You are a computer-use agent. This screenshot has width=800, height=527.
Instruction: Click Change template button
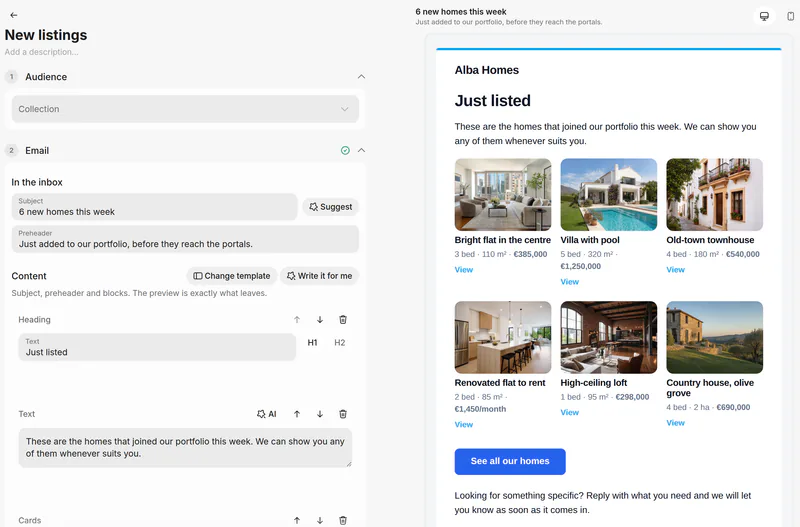pos(232,276)
